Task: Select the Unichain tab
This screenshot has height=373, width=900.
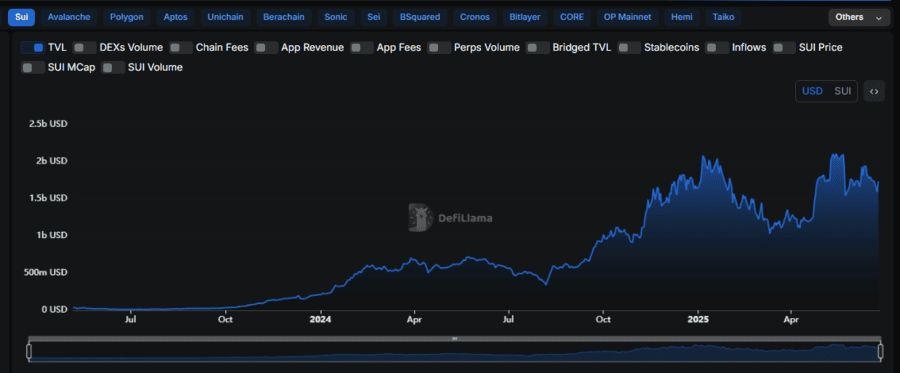Action: click(x=225, y=17)
